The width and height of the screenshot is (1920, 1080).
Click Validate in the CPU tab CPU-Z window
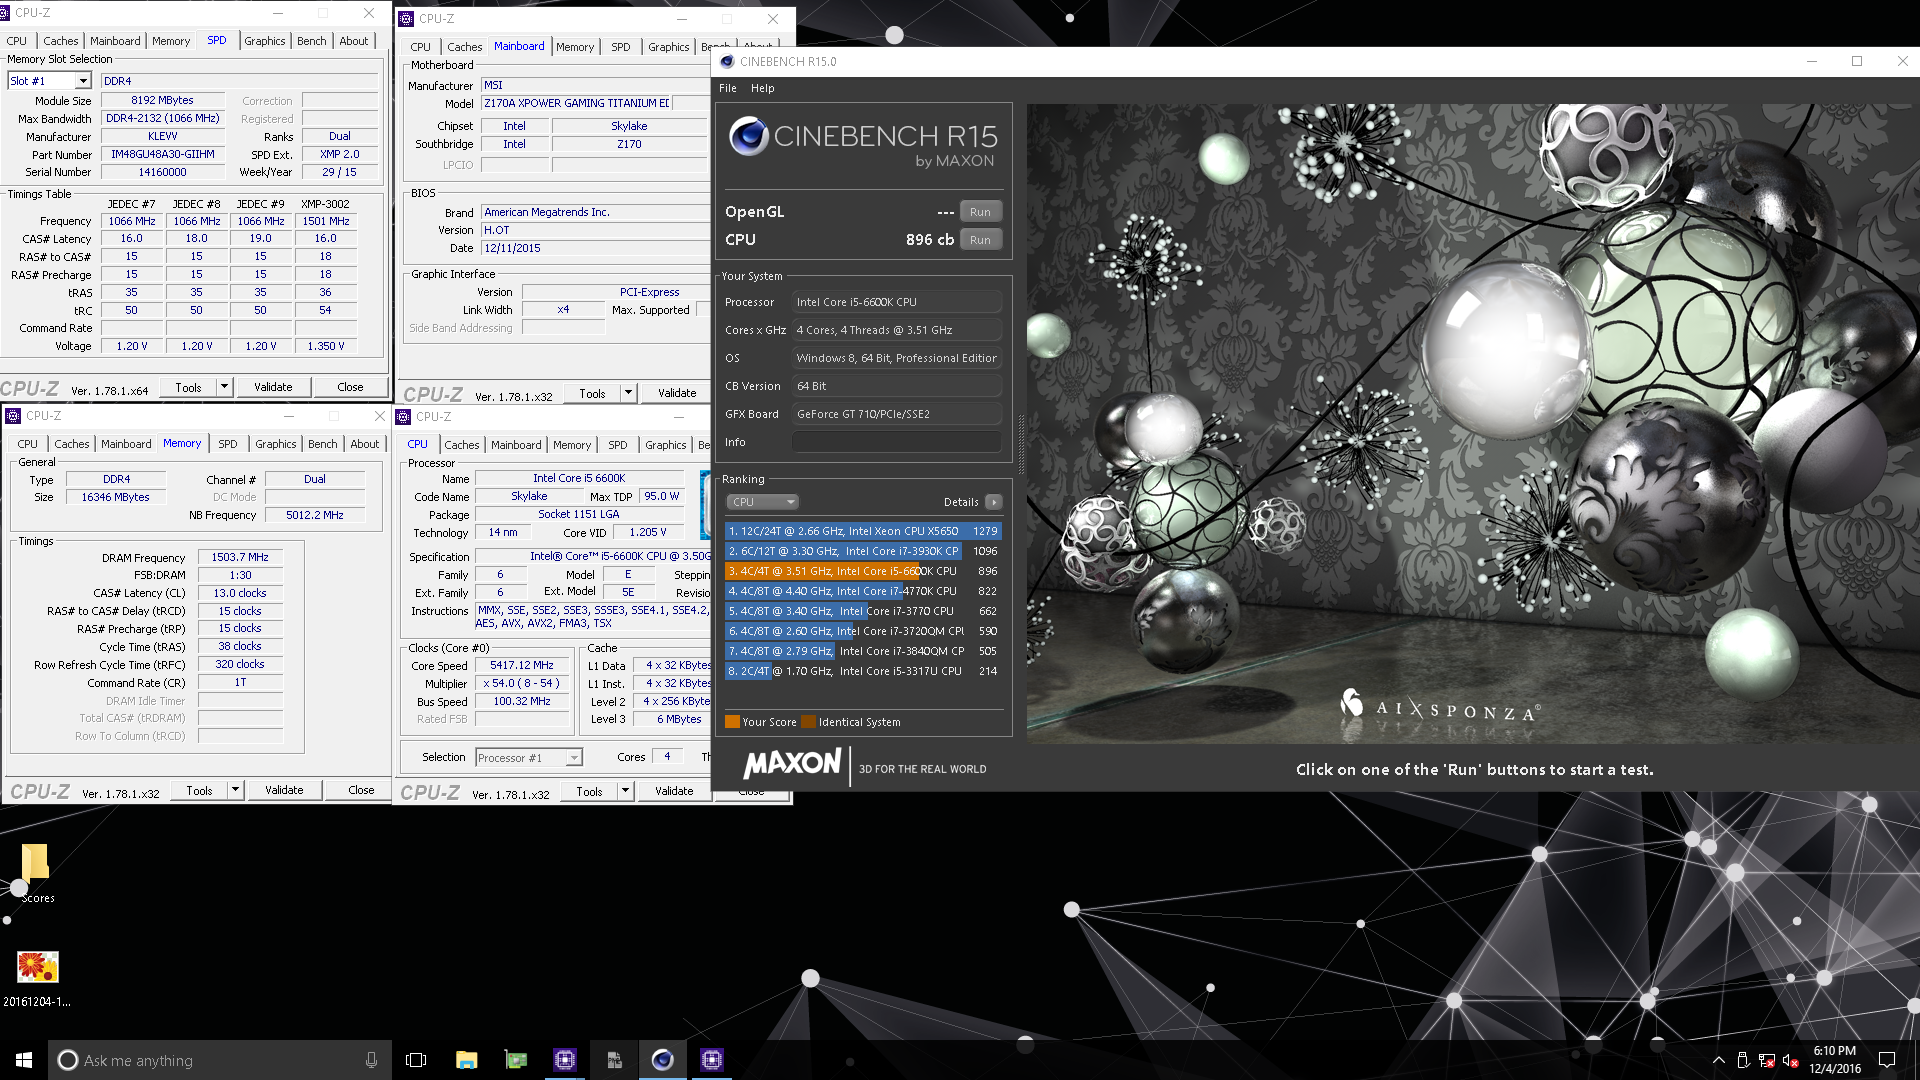(674, 791)
